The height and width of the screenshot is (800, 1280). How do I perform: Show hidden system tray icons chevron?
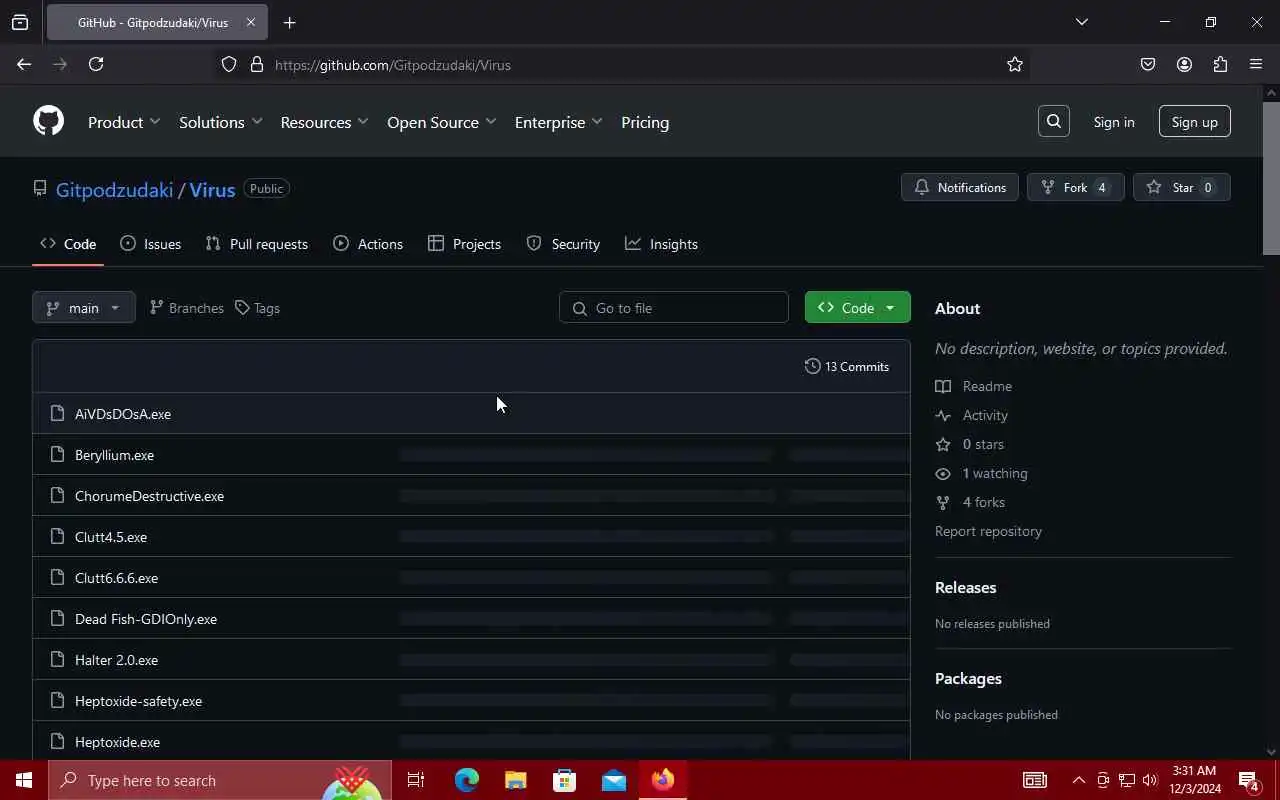1078,780
